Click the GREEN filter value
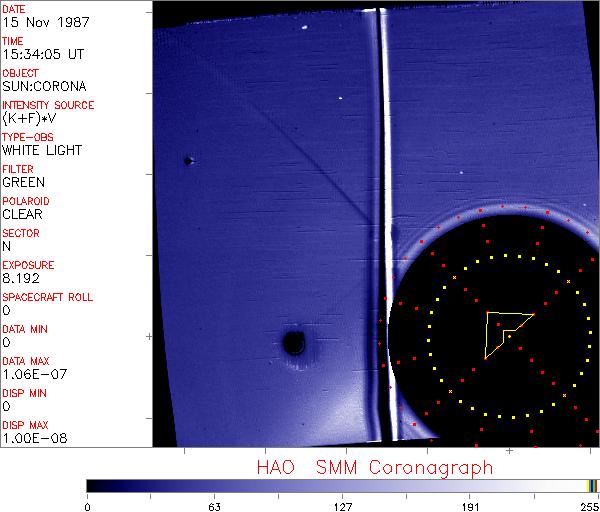 pos(23,183)
